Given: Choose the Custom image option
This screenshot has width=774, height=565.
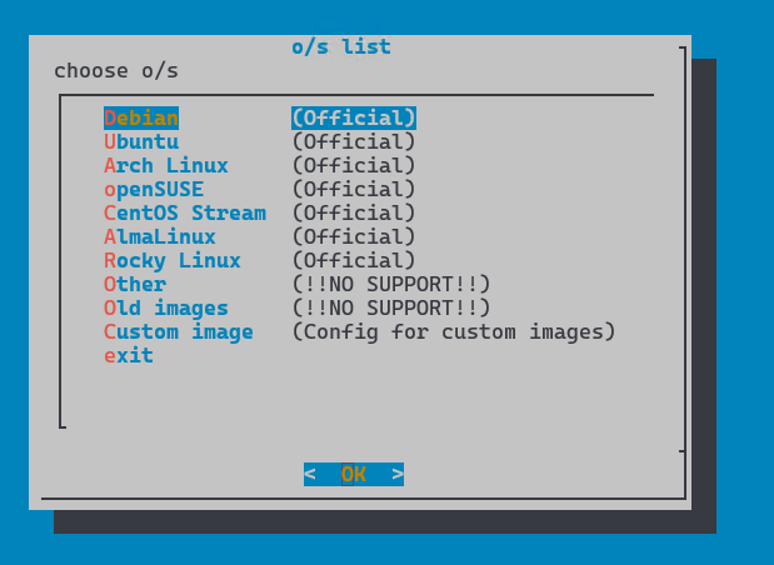Looking at the screenshot, I should 178,332.
